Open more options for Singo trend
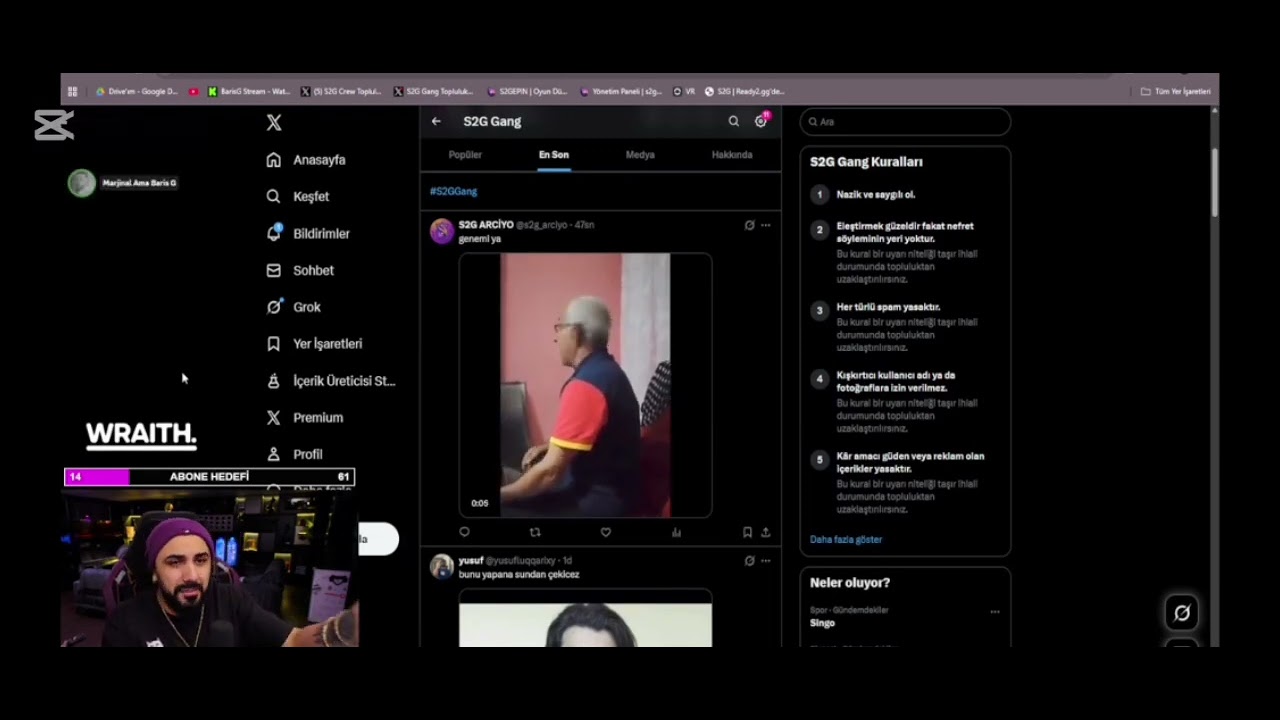 (994, 611)
